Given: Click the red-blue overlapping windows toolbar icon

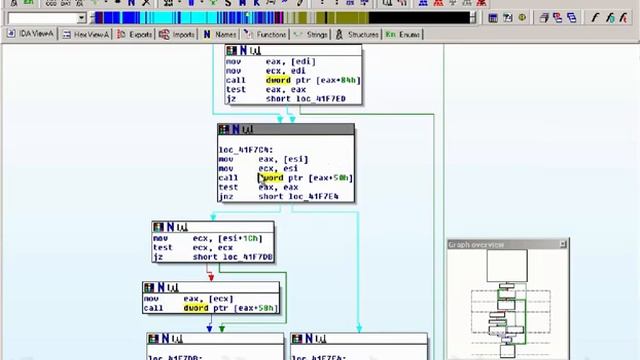Looking at the screenshot, I should 557,18.
